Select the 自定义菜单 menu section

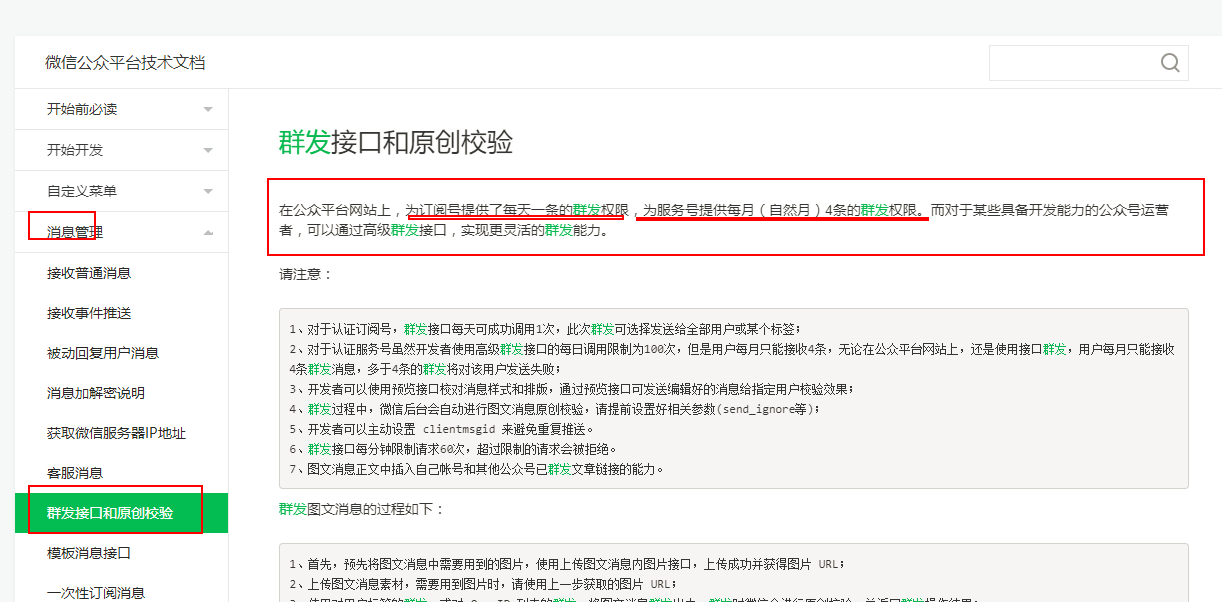[x=82, y=191]
